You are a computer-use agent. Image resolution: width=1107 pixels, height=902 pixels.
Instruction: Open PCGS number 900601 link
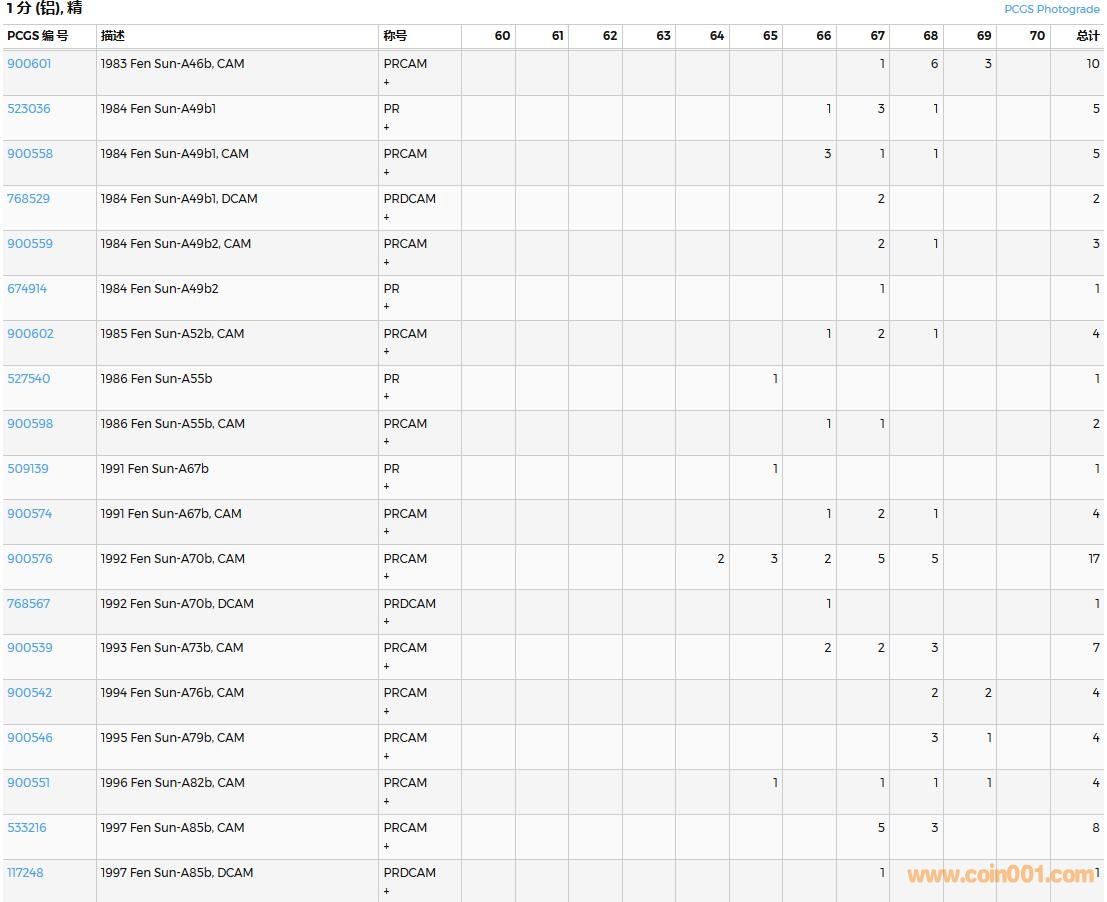[29, 64]
